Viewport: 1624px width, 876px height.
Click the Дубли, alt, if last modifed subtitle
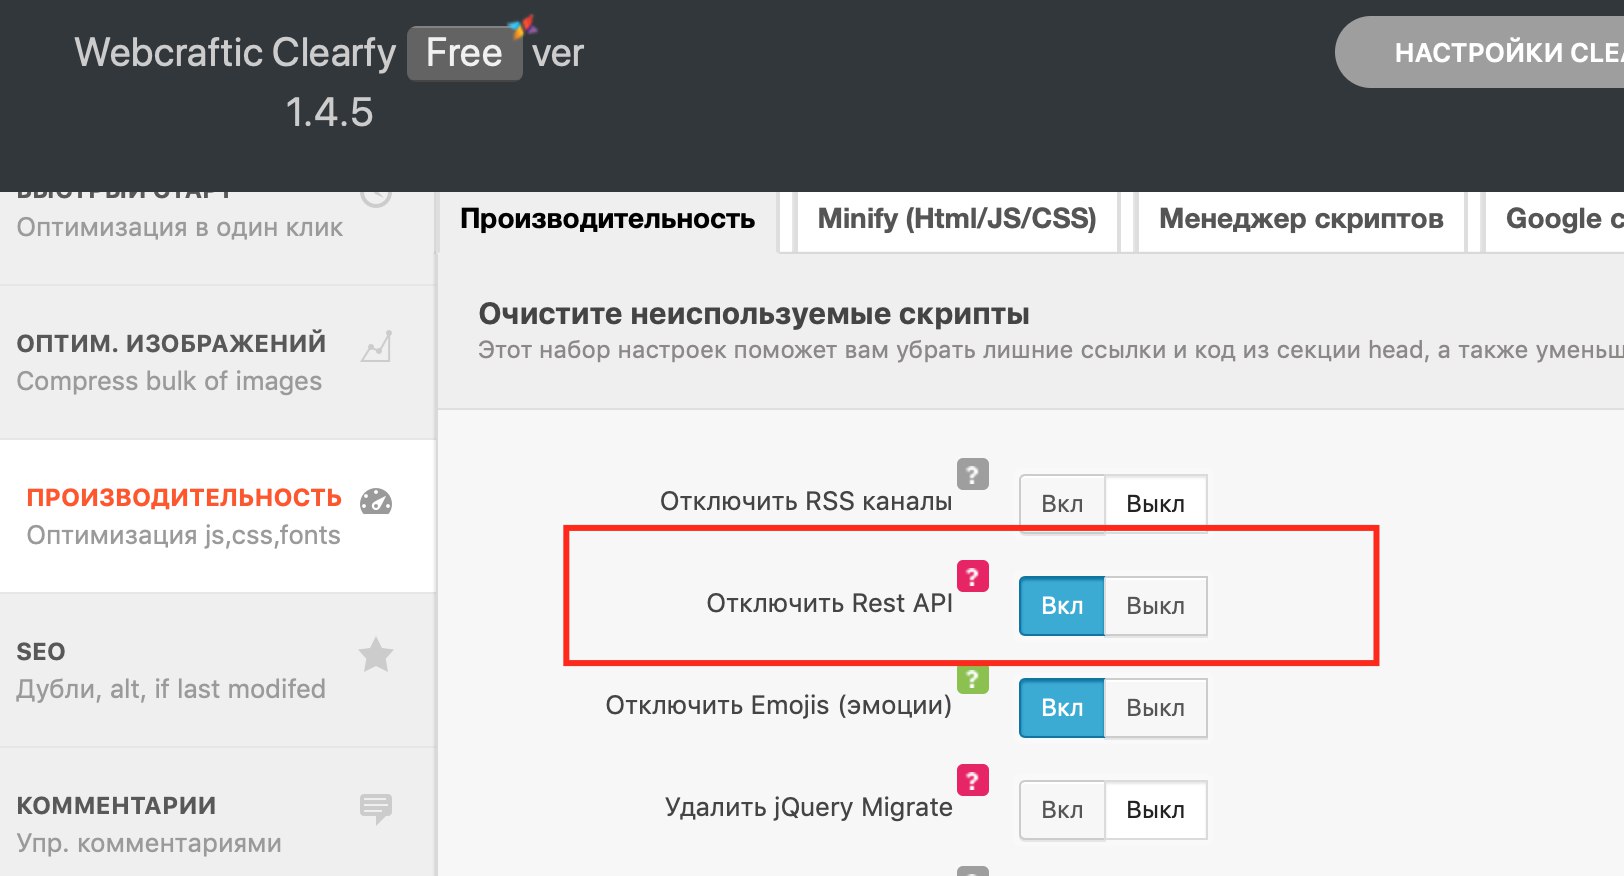(x=171, y=689)
